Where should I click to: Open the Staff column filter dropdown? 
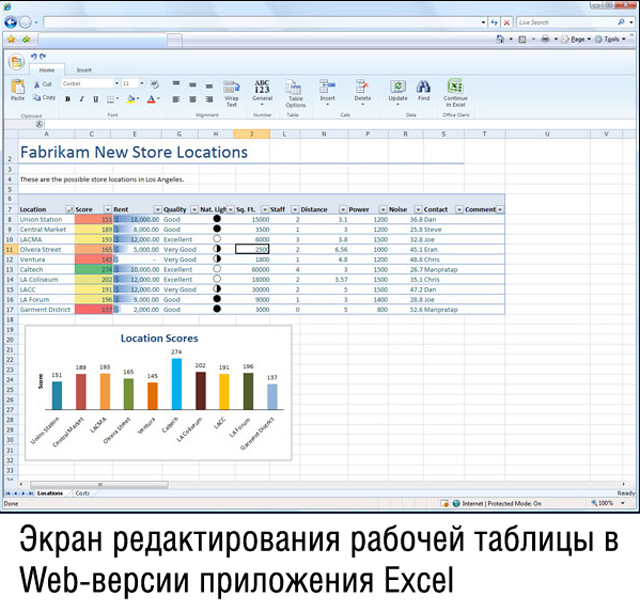[295, 209]
